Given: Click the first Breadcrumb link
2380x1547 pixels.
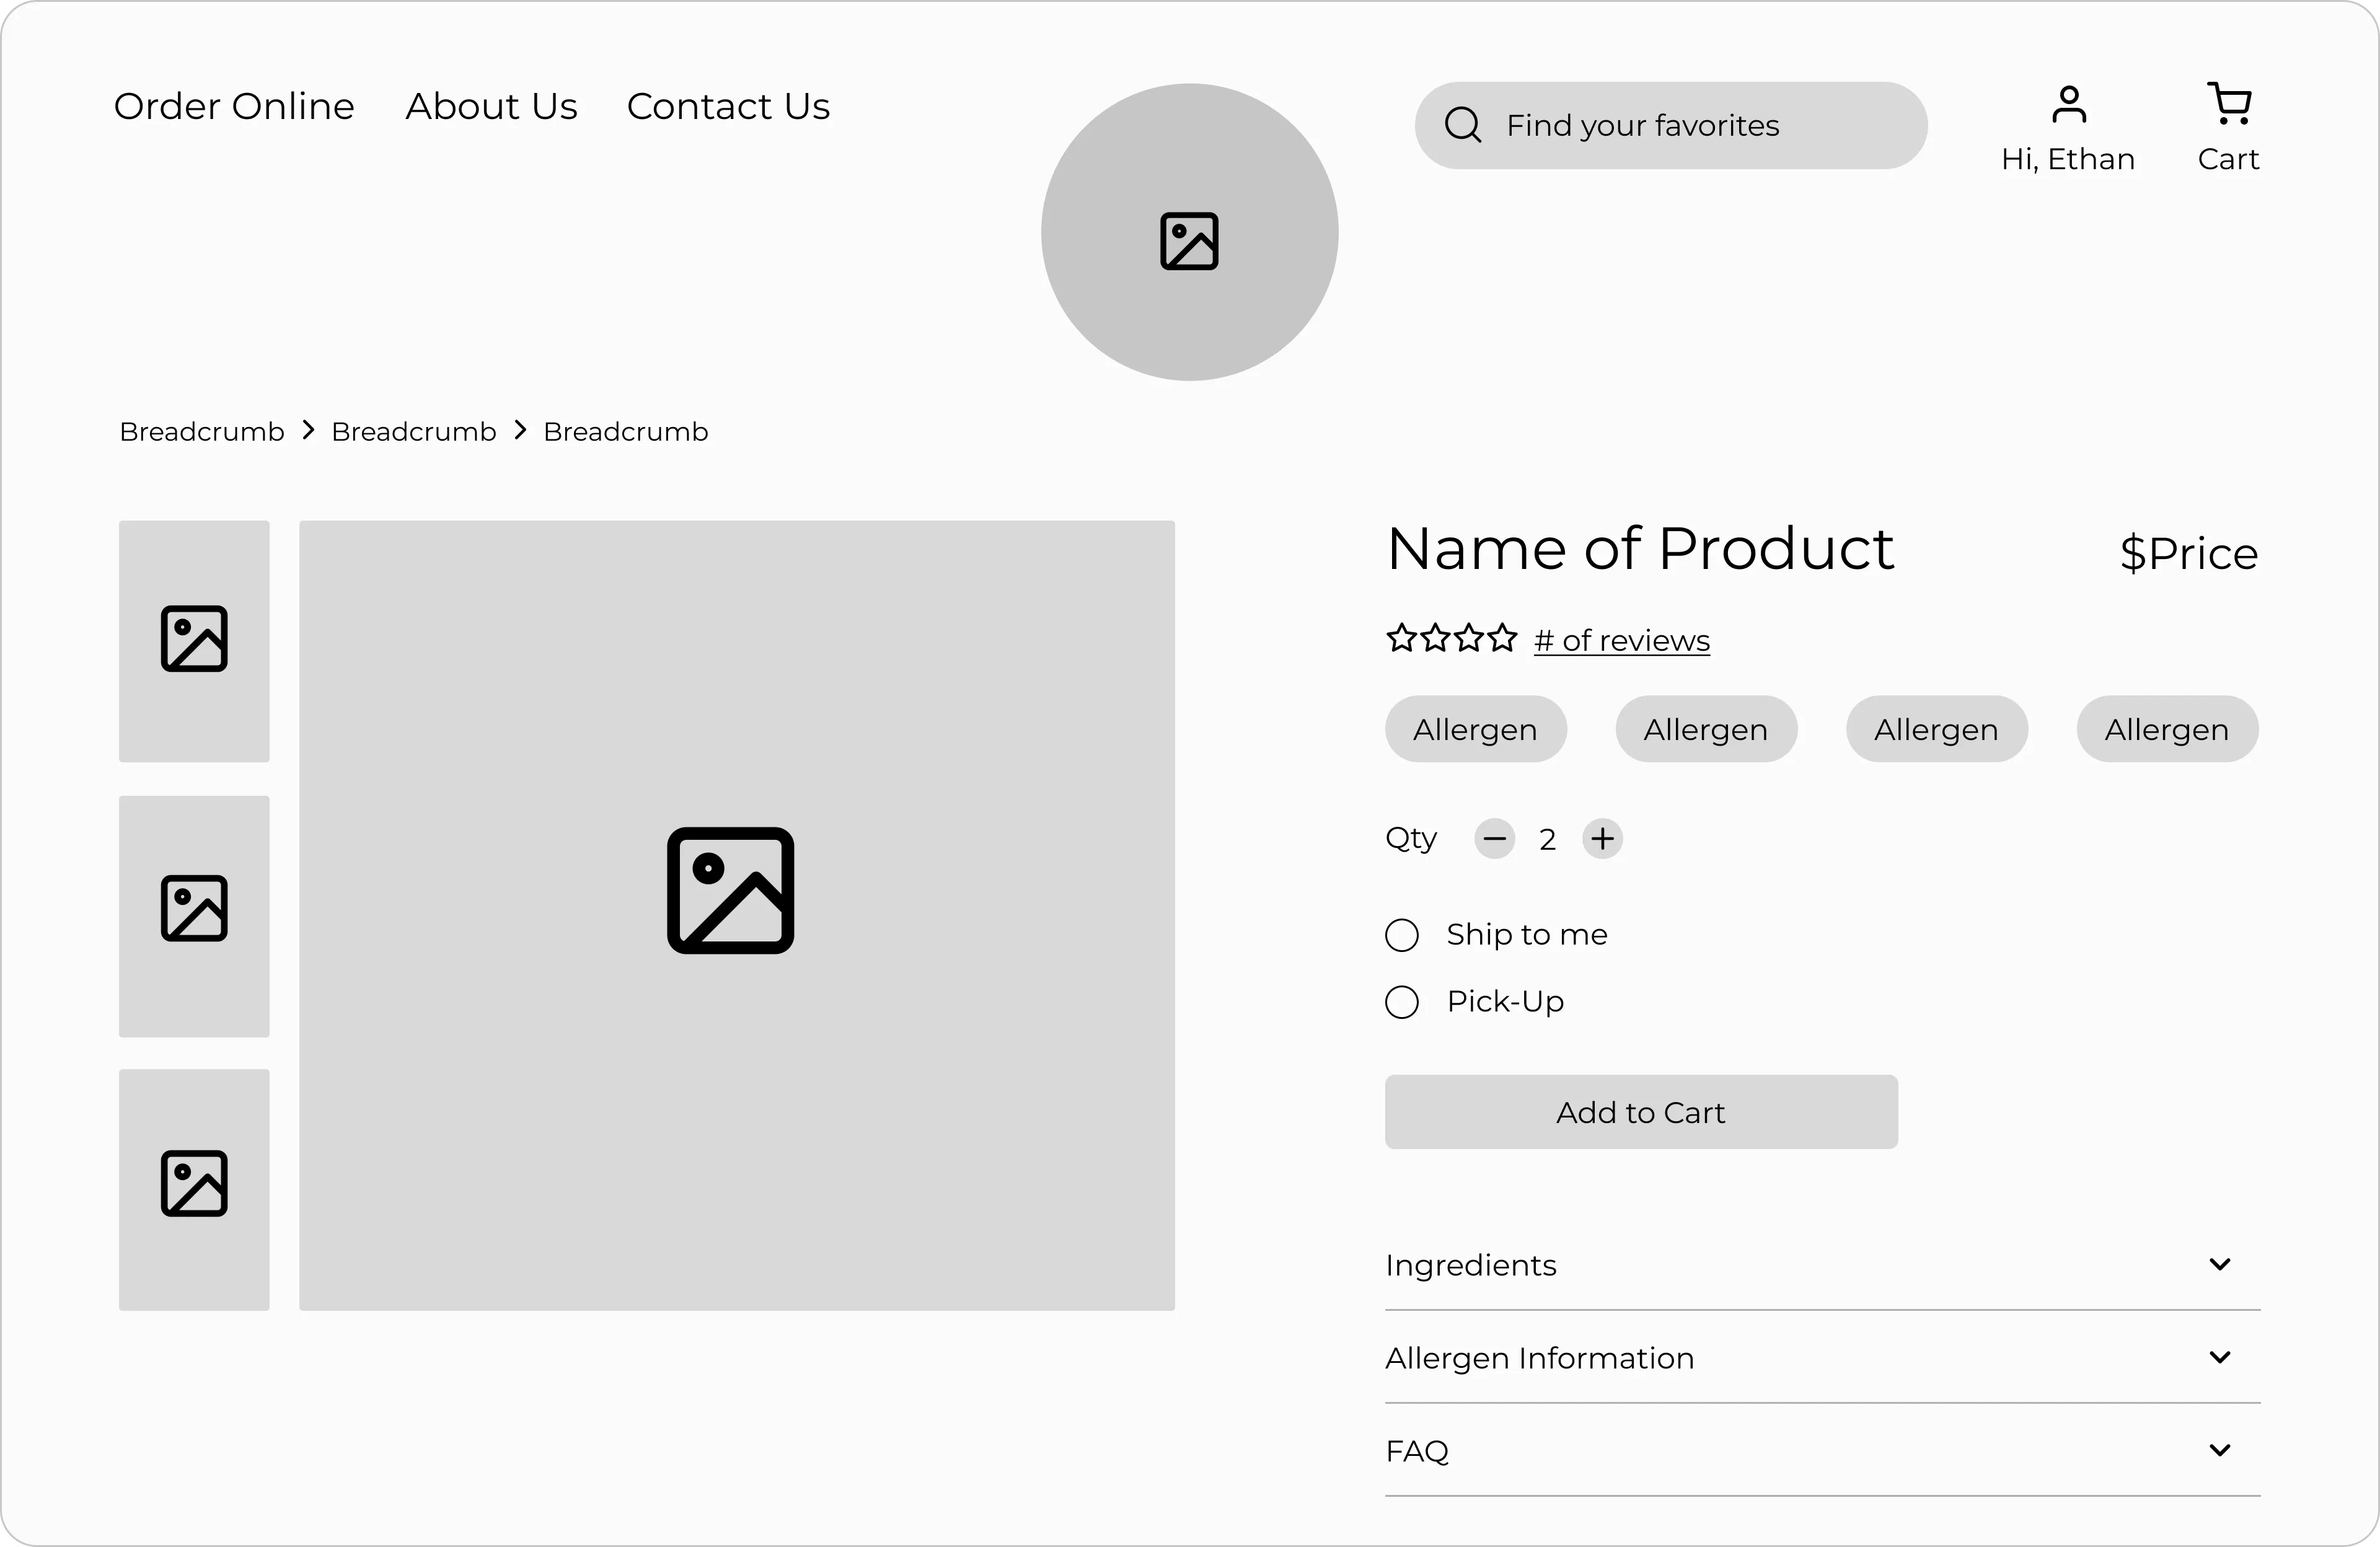Looking at the screenshot, I should (x=202, y=431).
